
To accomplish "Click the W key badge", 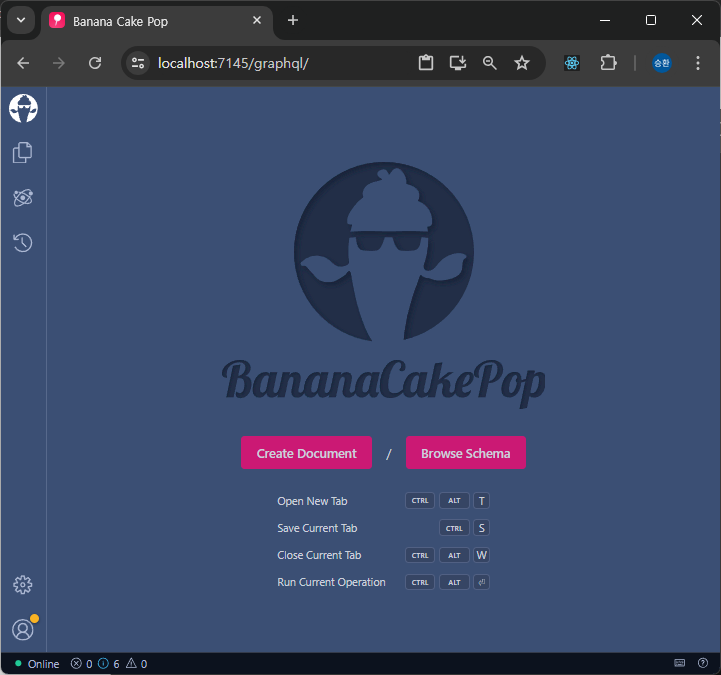I will click(481, 555).
